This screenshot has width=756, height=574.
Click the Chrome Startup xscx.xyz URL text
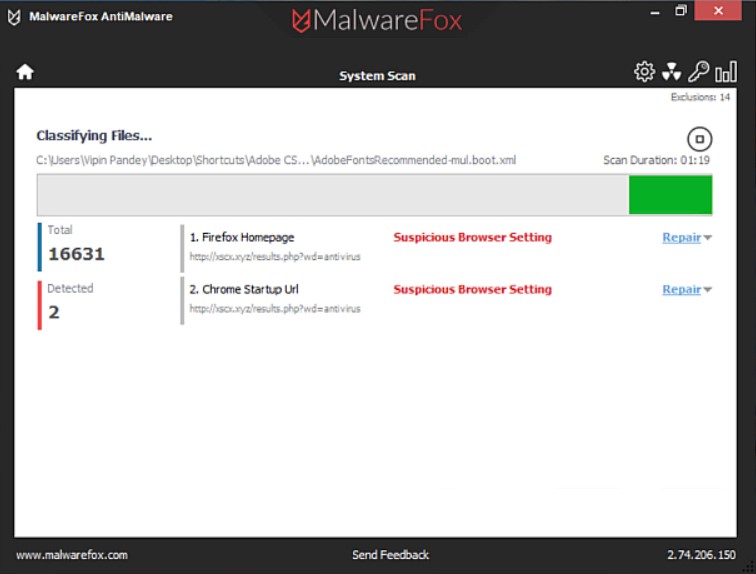pyautogui.click(x=275, y=309)
